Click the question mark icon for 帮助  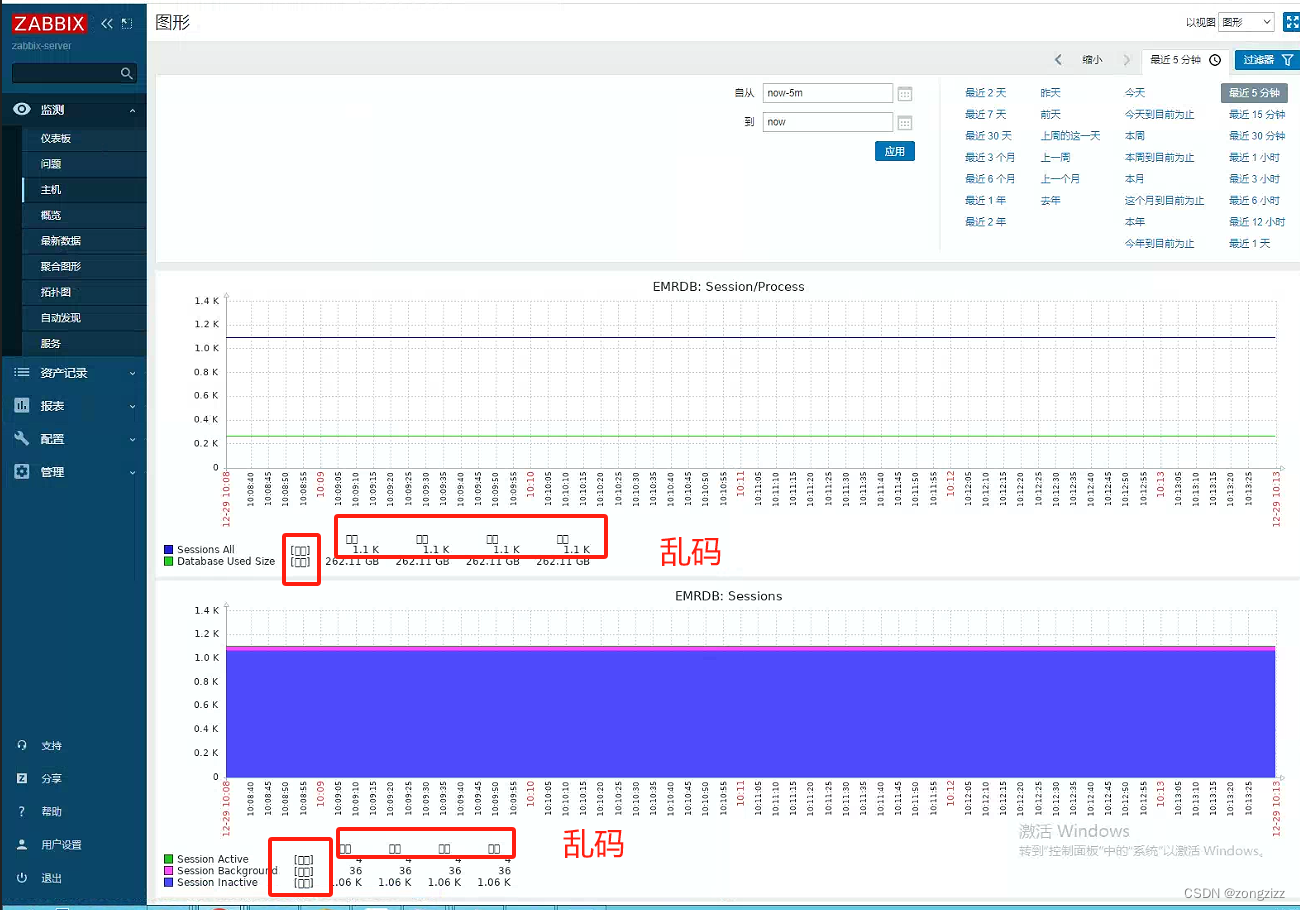(x=22, y=812)
